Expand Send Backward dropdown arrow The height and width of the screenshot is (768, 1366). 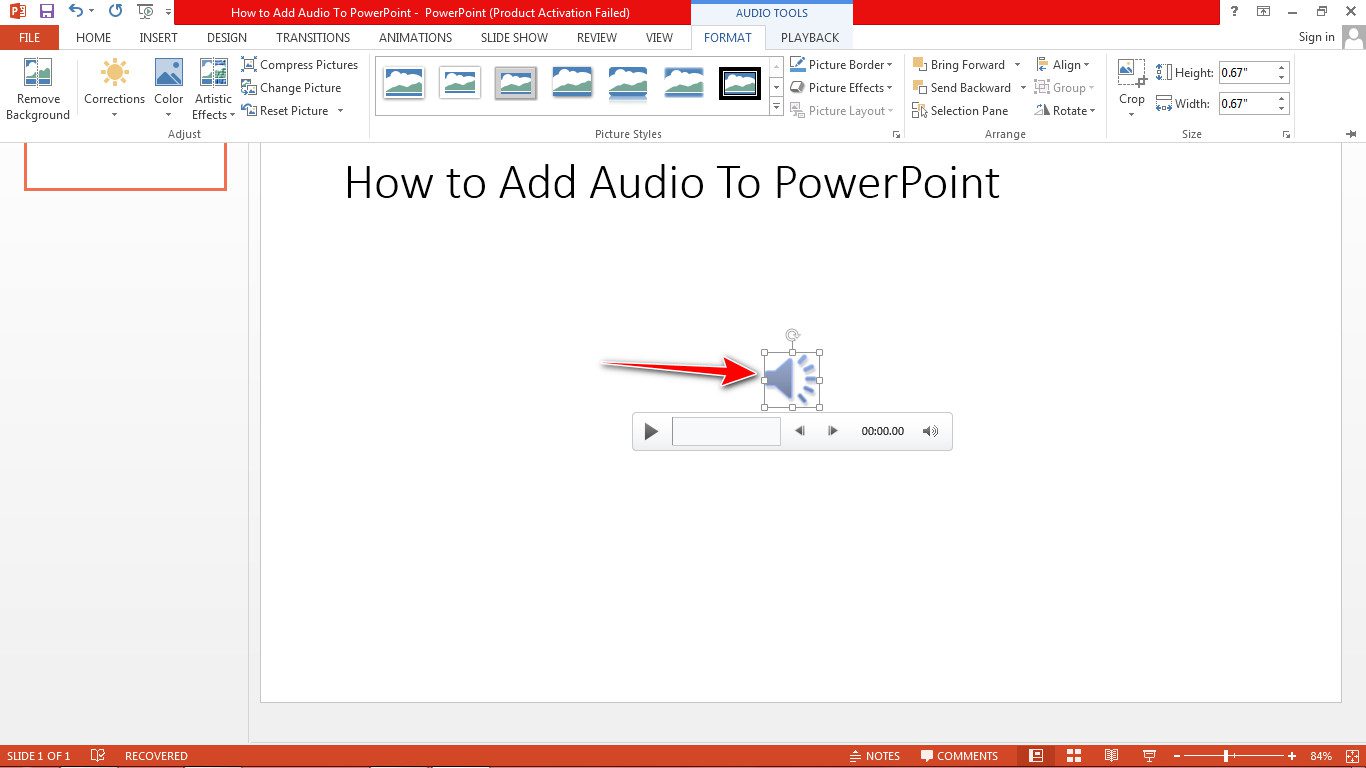point(1023,88)
